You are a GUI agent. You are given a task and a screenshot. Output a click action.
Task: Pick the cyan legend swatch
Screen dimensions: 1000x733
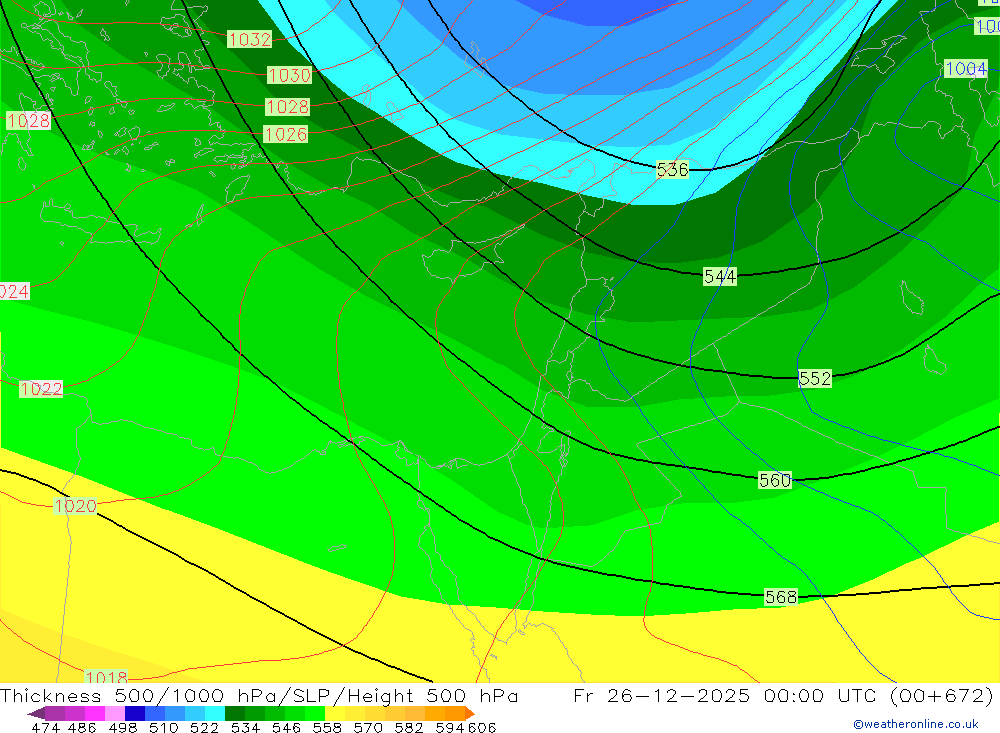pyautogui.click(x=215, y=713)
